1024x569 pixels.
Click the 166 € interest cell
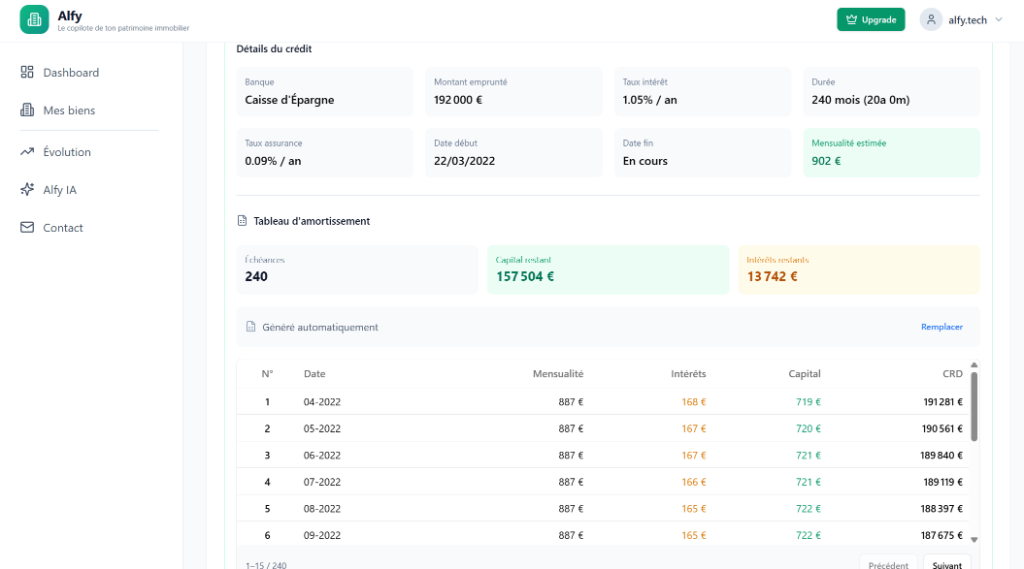coord(694,482)
